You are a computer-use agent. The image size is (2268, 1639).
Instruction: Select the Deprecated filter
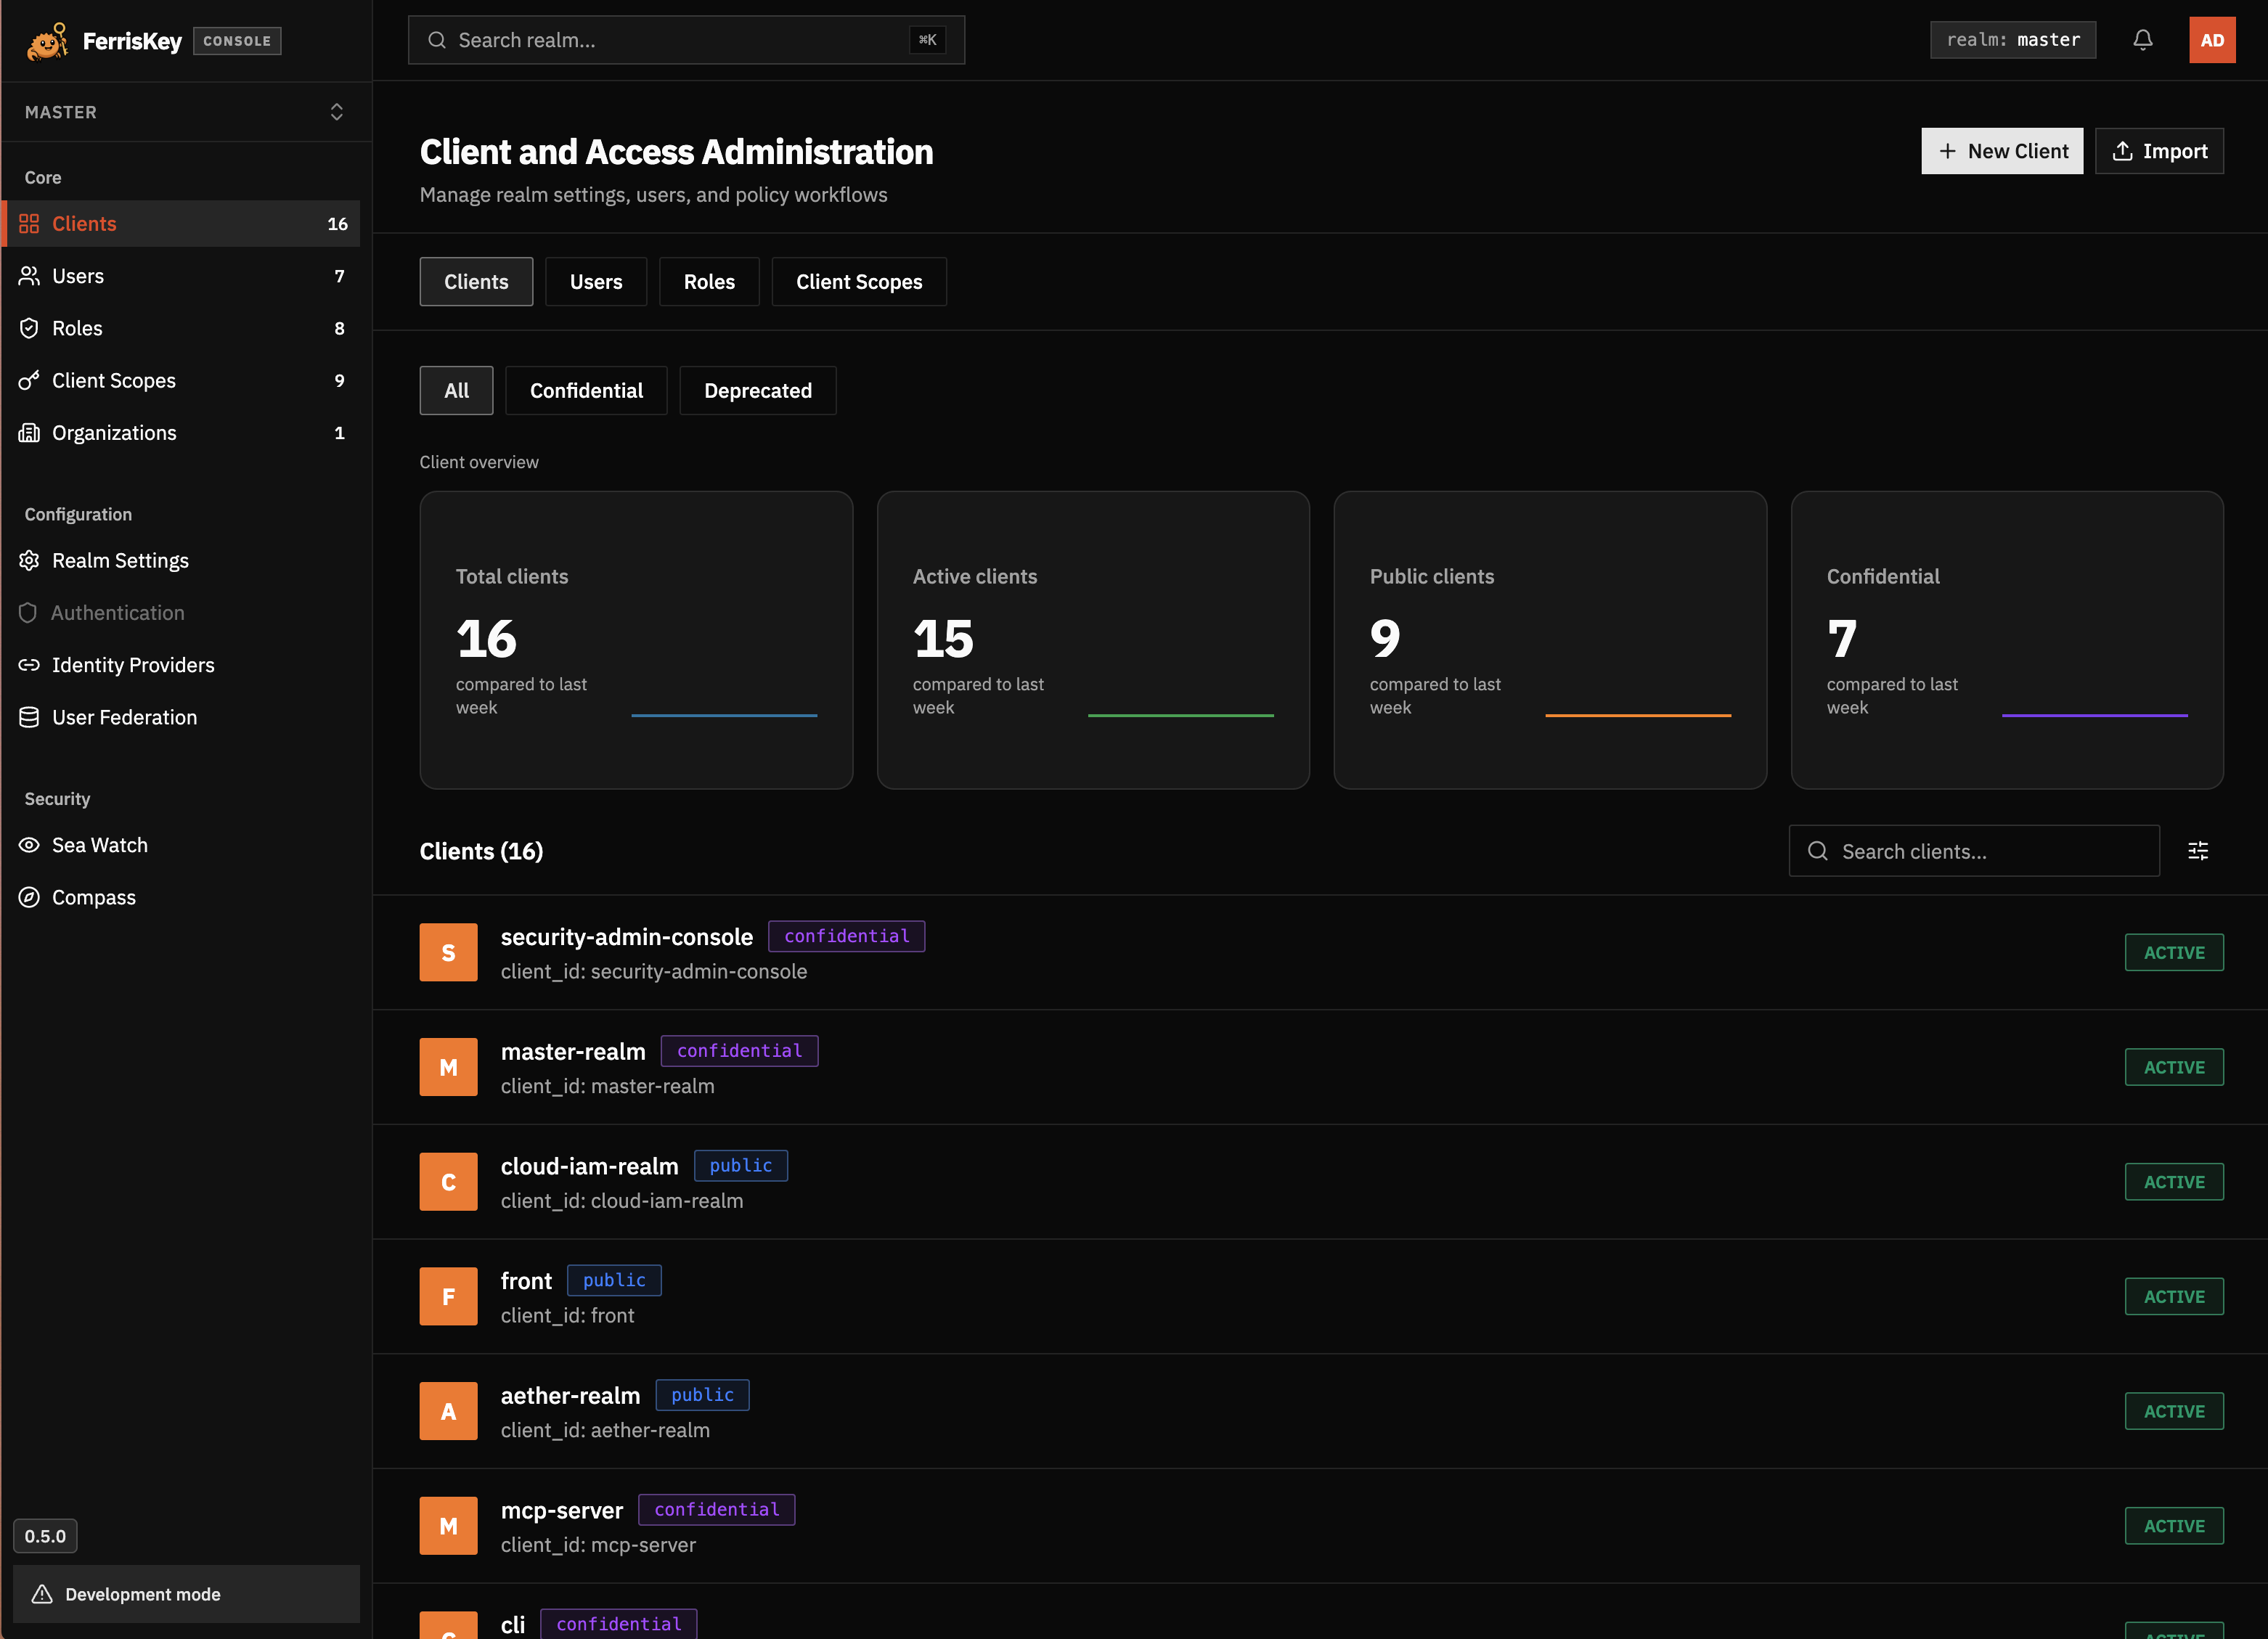pyautogui.click(x=758, y=390)
